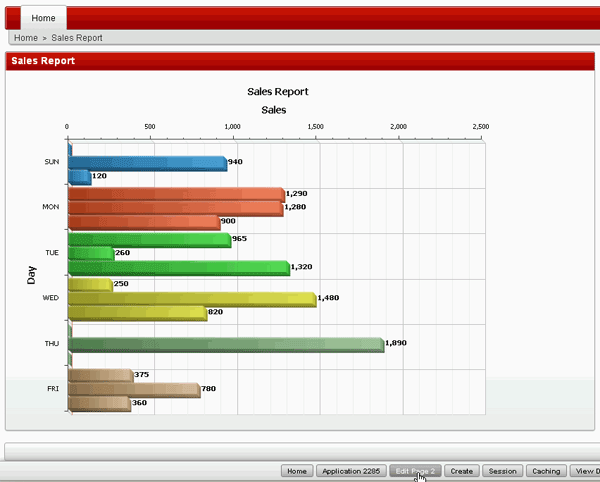Click the FRI bar labeled 780
The image size is (600, 482).
(134, 390)
